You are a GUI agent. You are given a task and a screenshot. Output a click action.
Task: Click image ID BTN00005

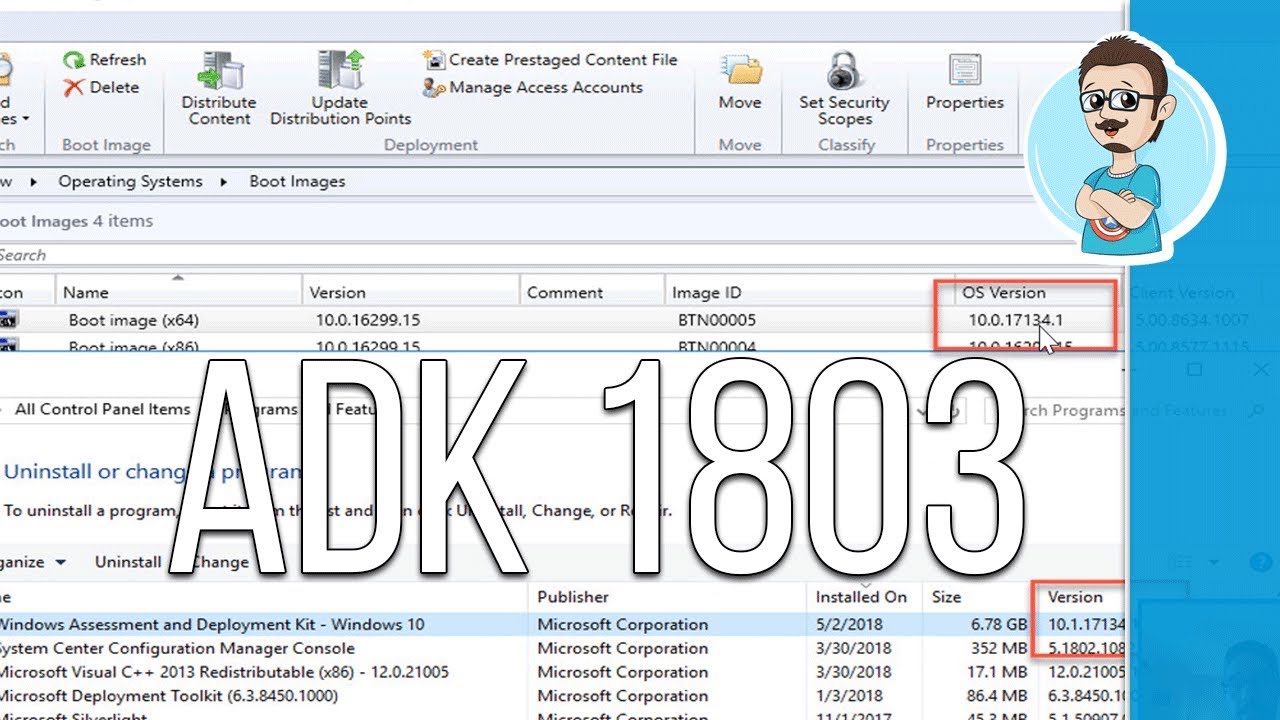tap(717, 320)
